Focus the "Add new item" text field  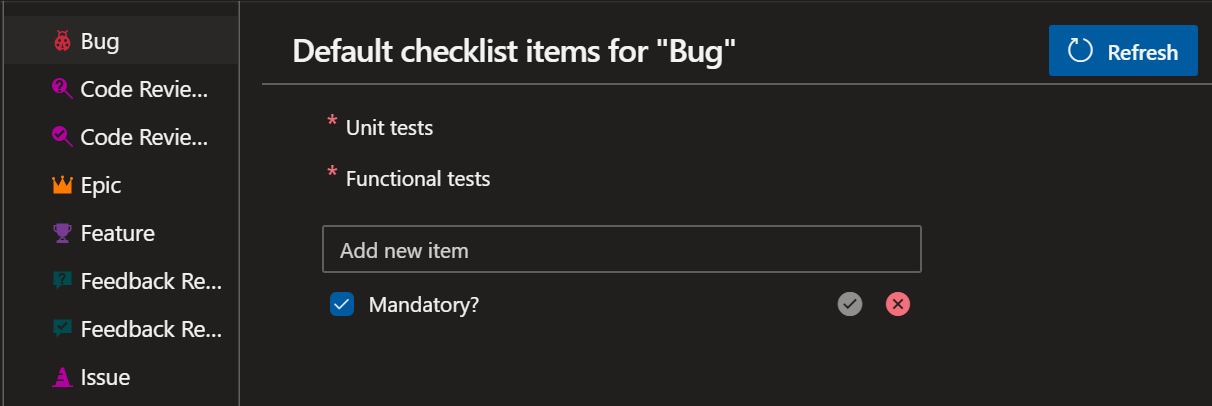coord(621,250)
